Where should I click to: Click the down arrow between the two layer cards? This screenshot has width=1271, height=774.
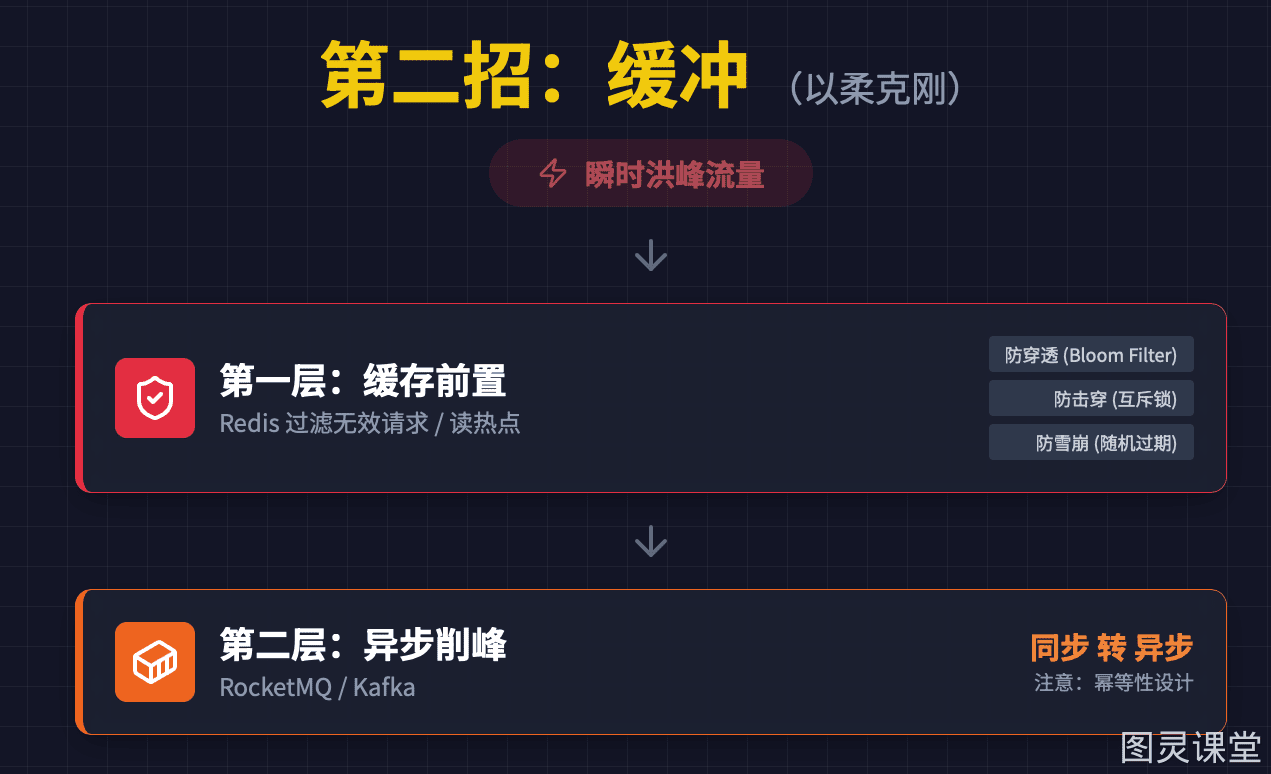[x=651, y=541]
